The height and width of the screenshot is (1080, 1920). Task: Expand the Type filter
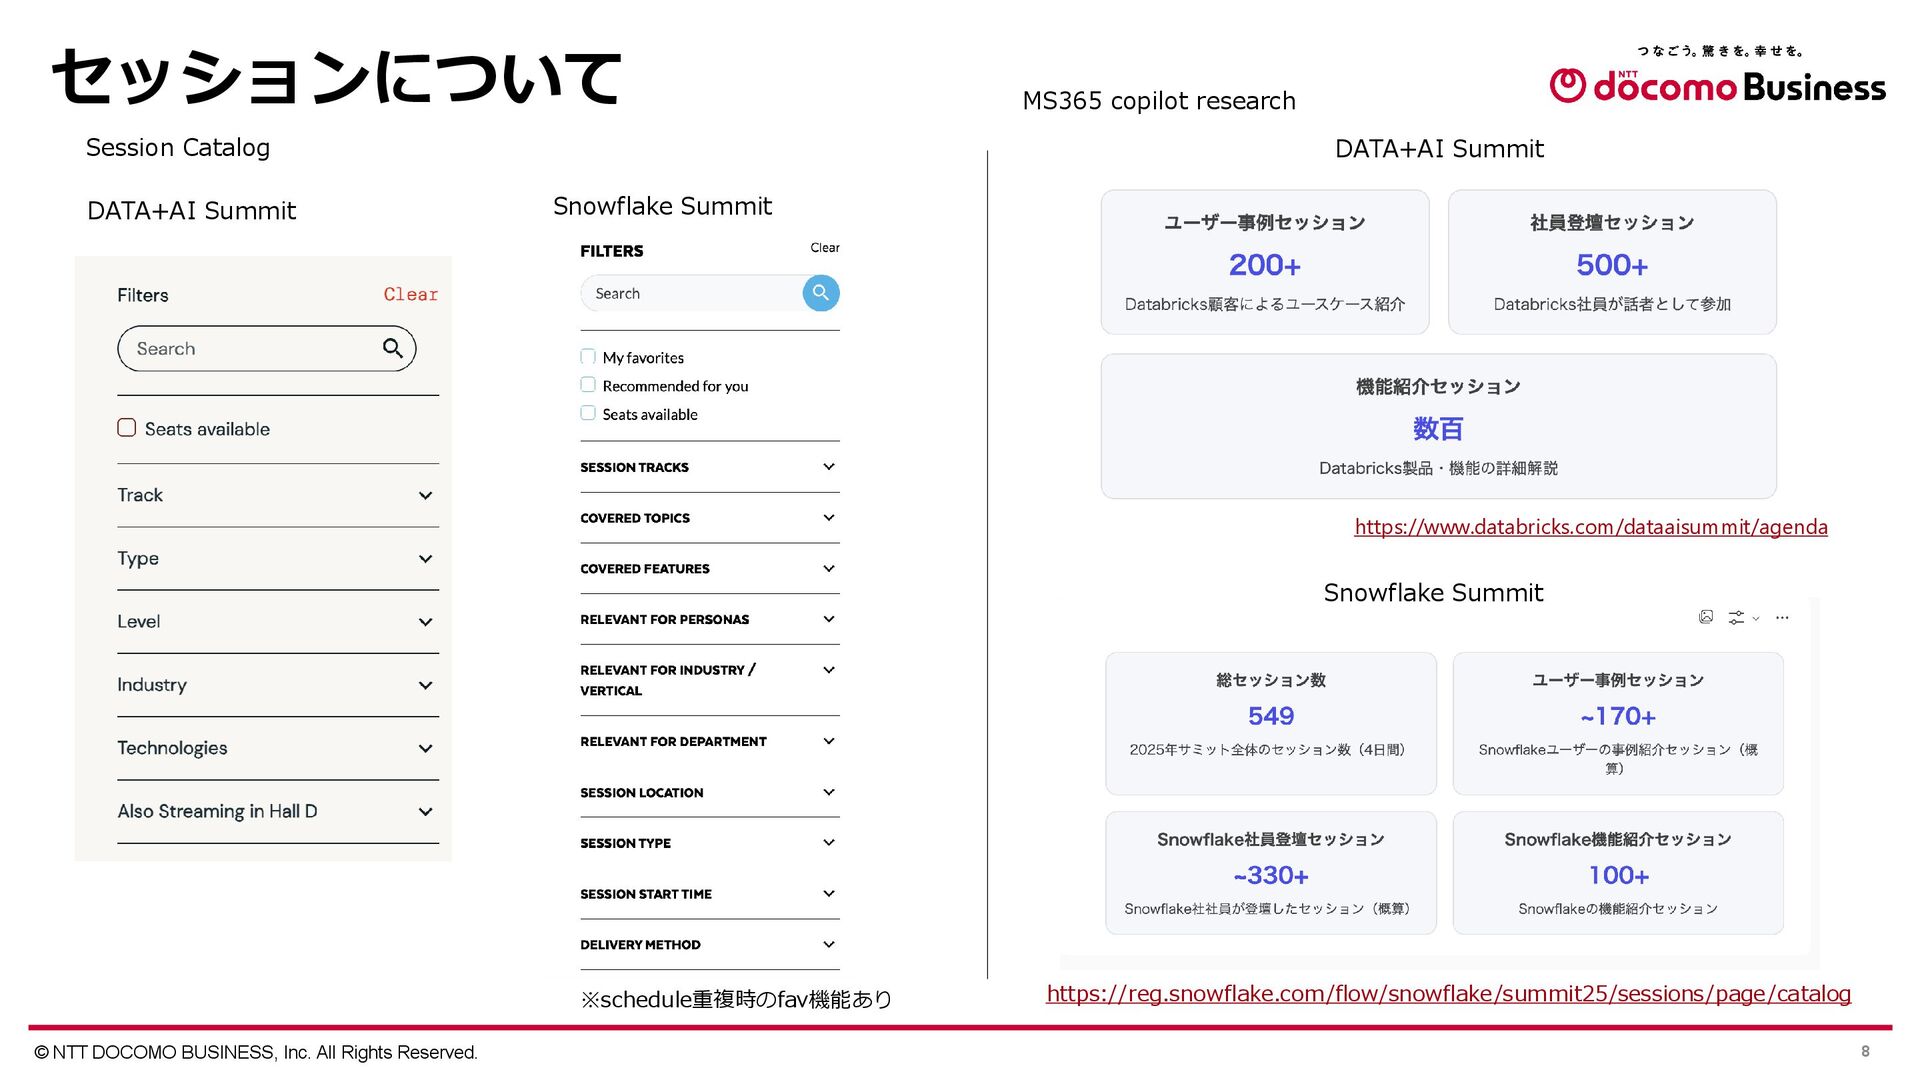pyautogui.click(x=278, y=558)
